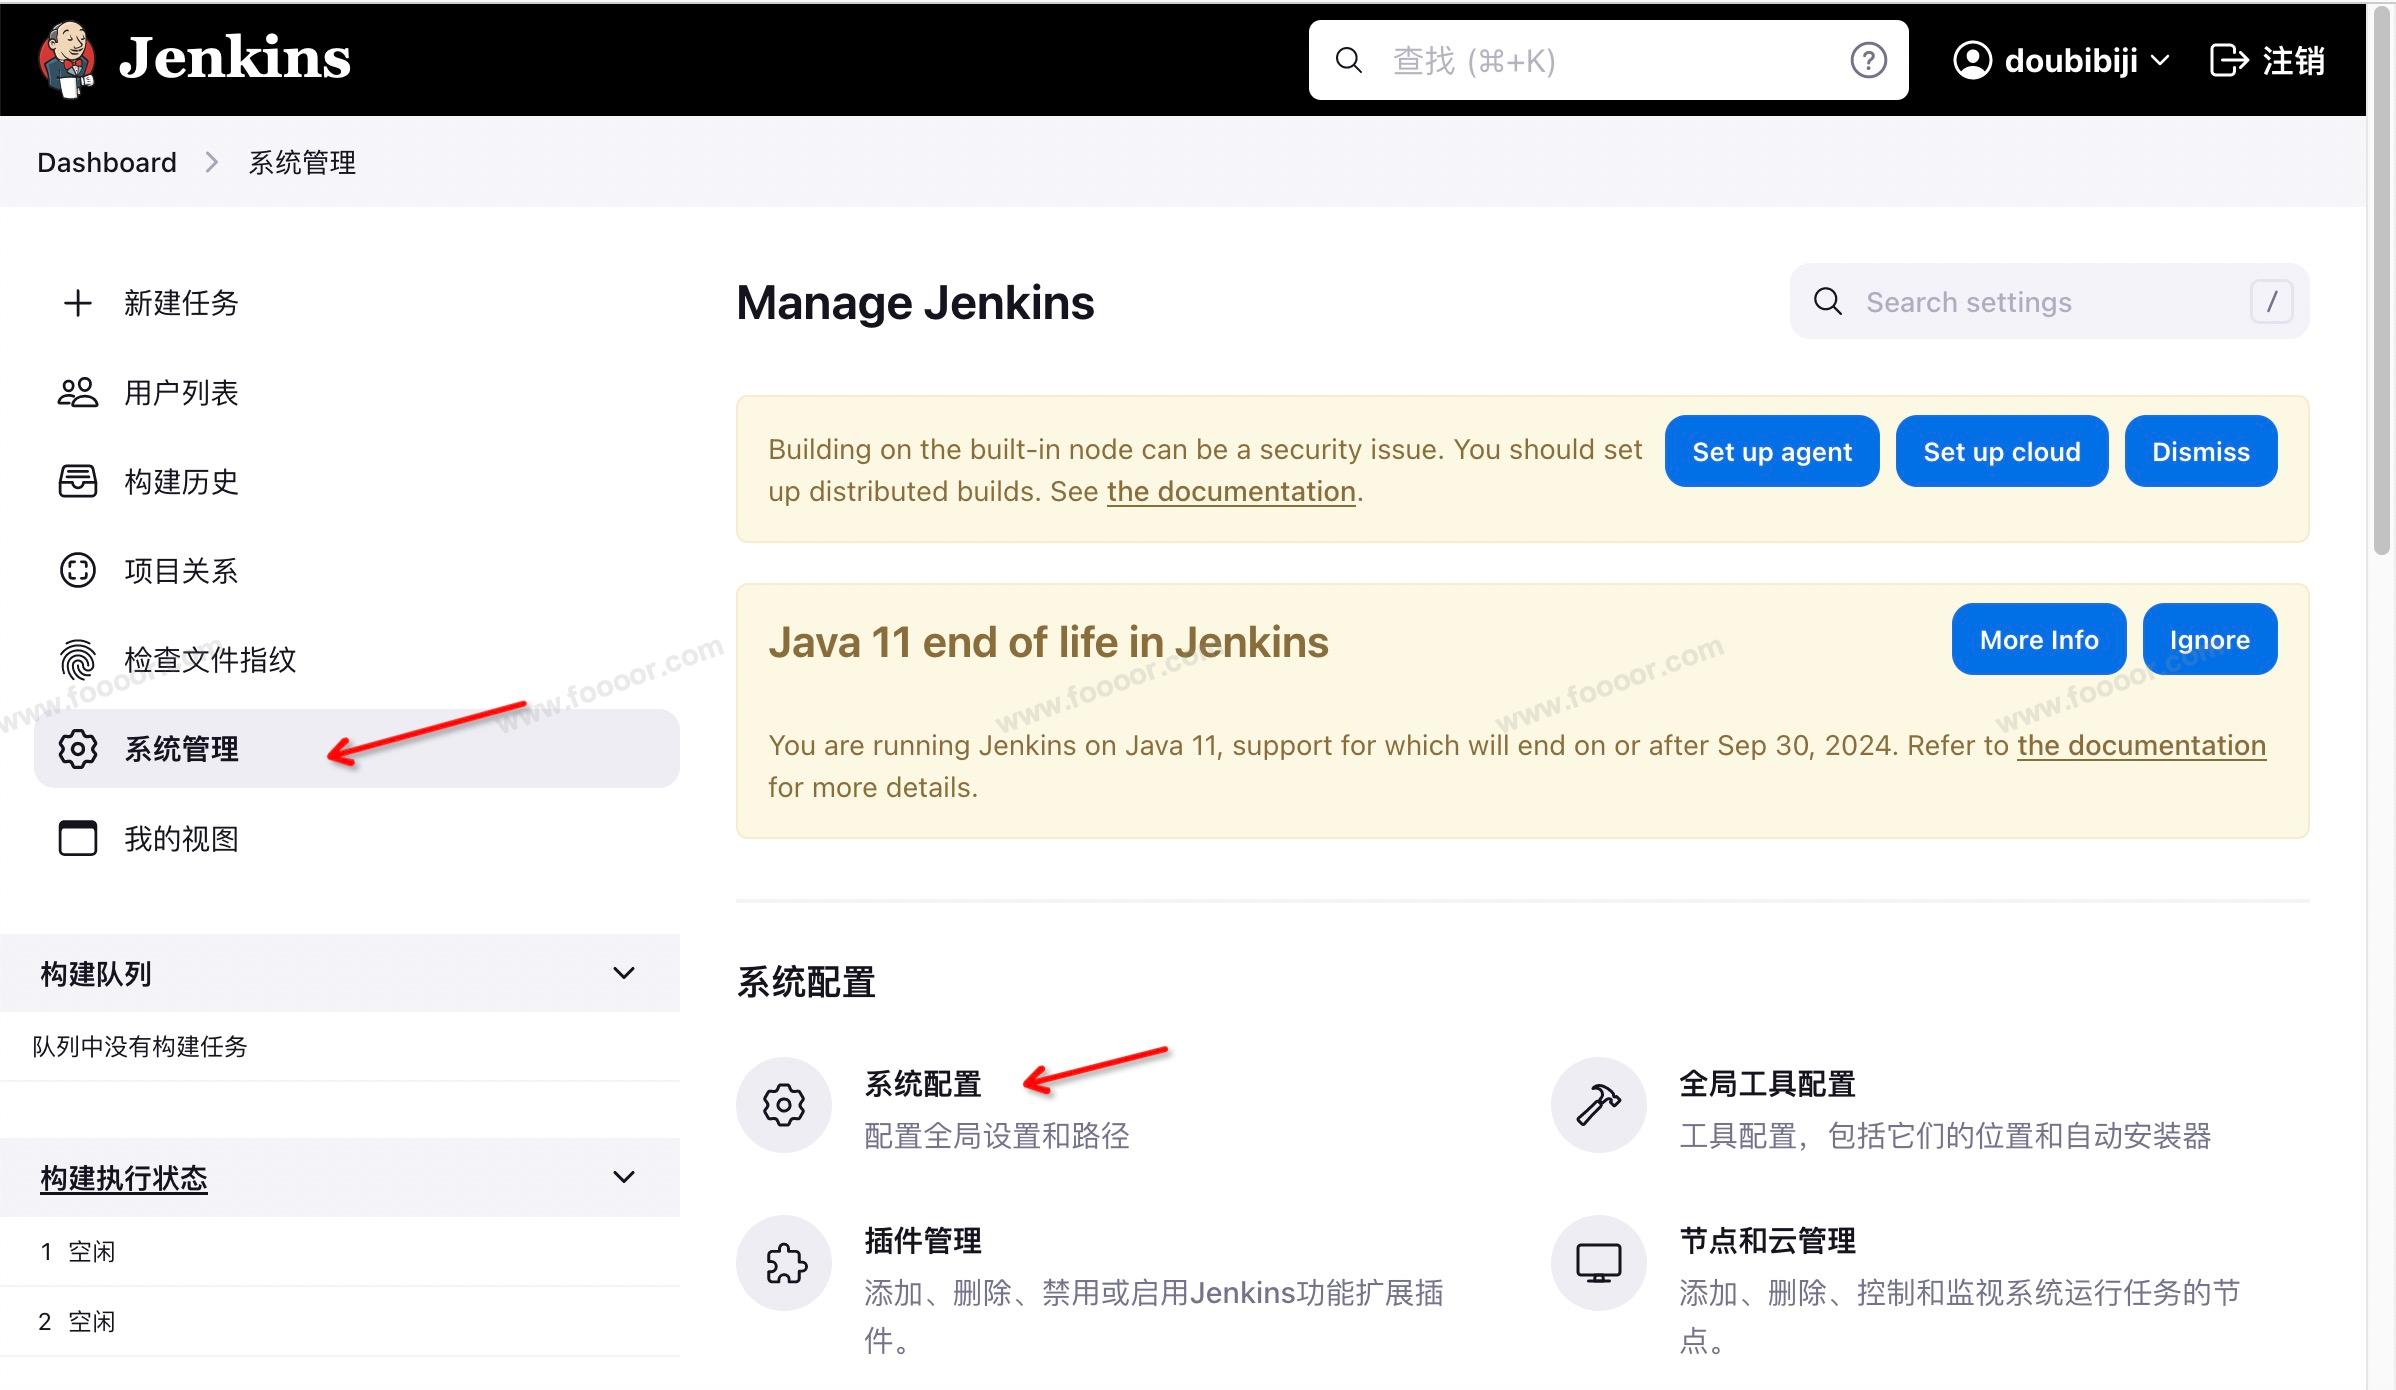Click the 全局工具配置 hammer icon

click(1598, 1105)
